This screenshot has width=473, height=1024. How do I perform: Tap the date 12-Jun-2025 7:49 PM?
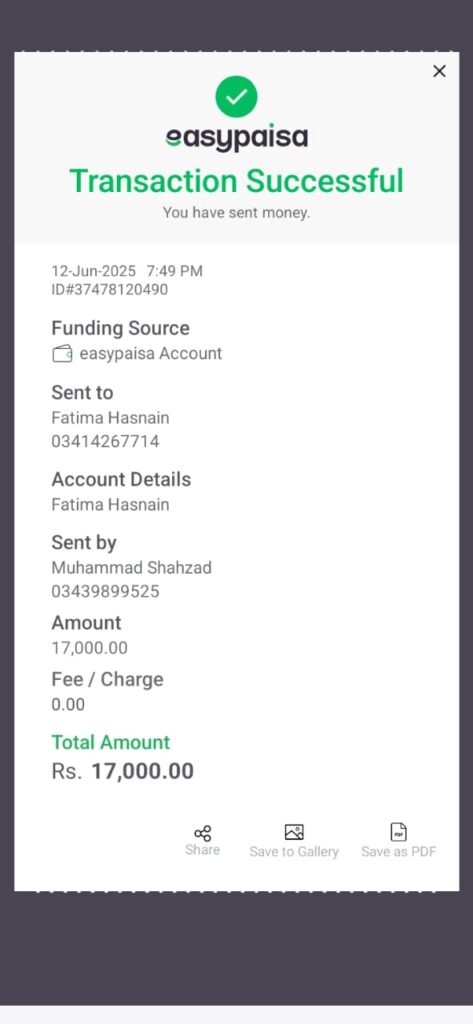point(127,271)
